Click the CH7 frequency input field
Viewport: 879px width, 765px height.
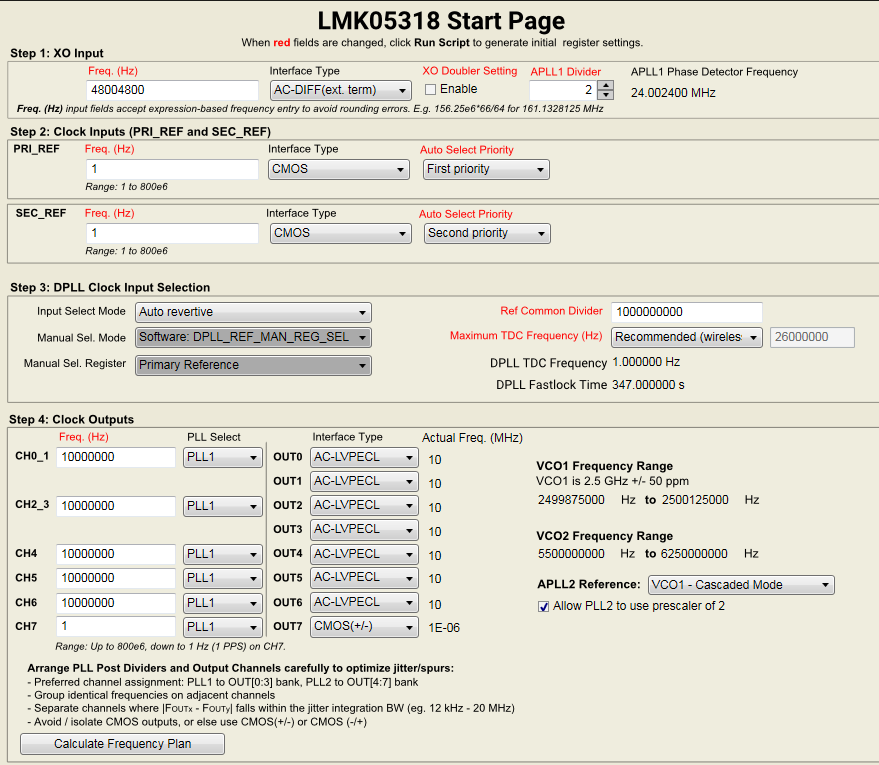pos(116,627)
